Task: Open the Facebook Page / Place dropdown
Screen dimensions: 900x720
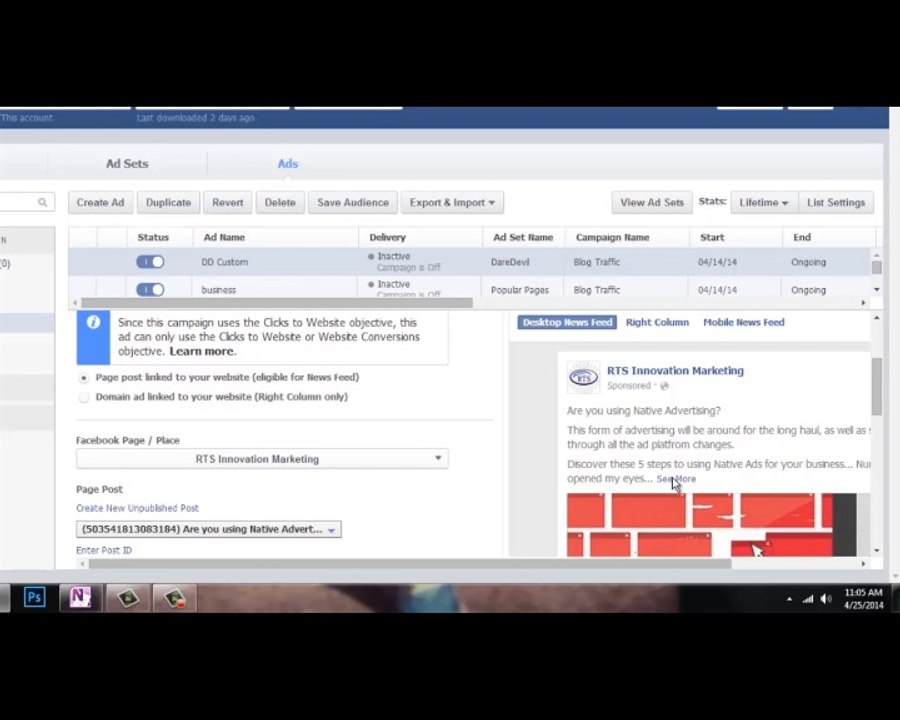Action: 262,459
